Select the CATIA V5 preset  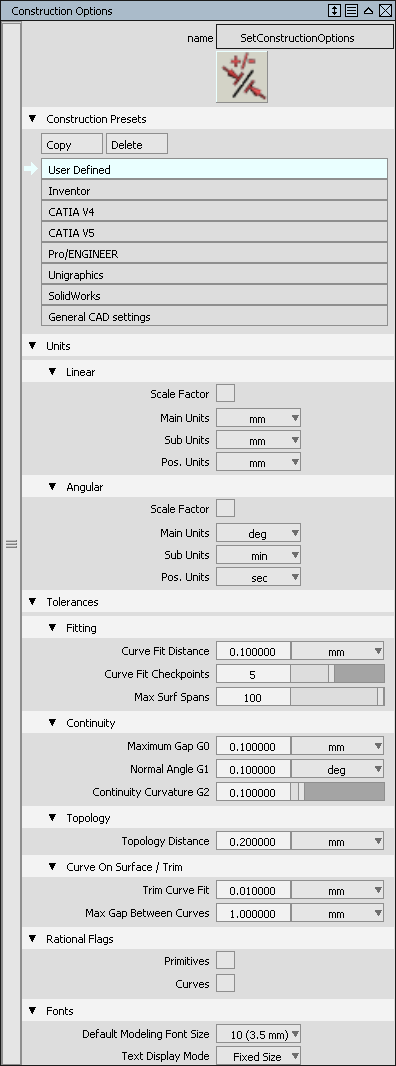214,233
